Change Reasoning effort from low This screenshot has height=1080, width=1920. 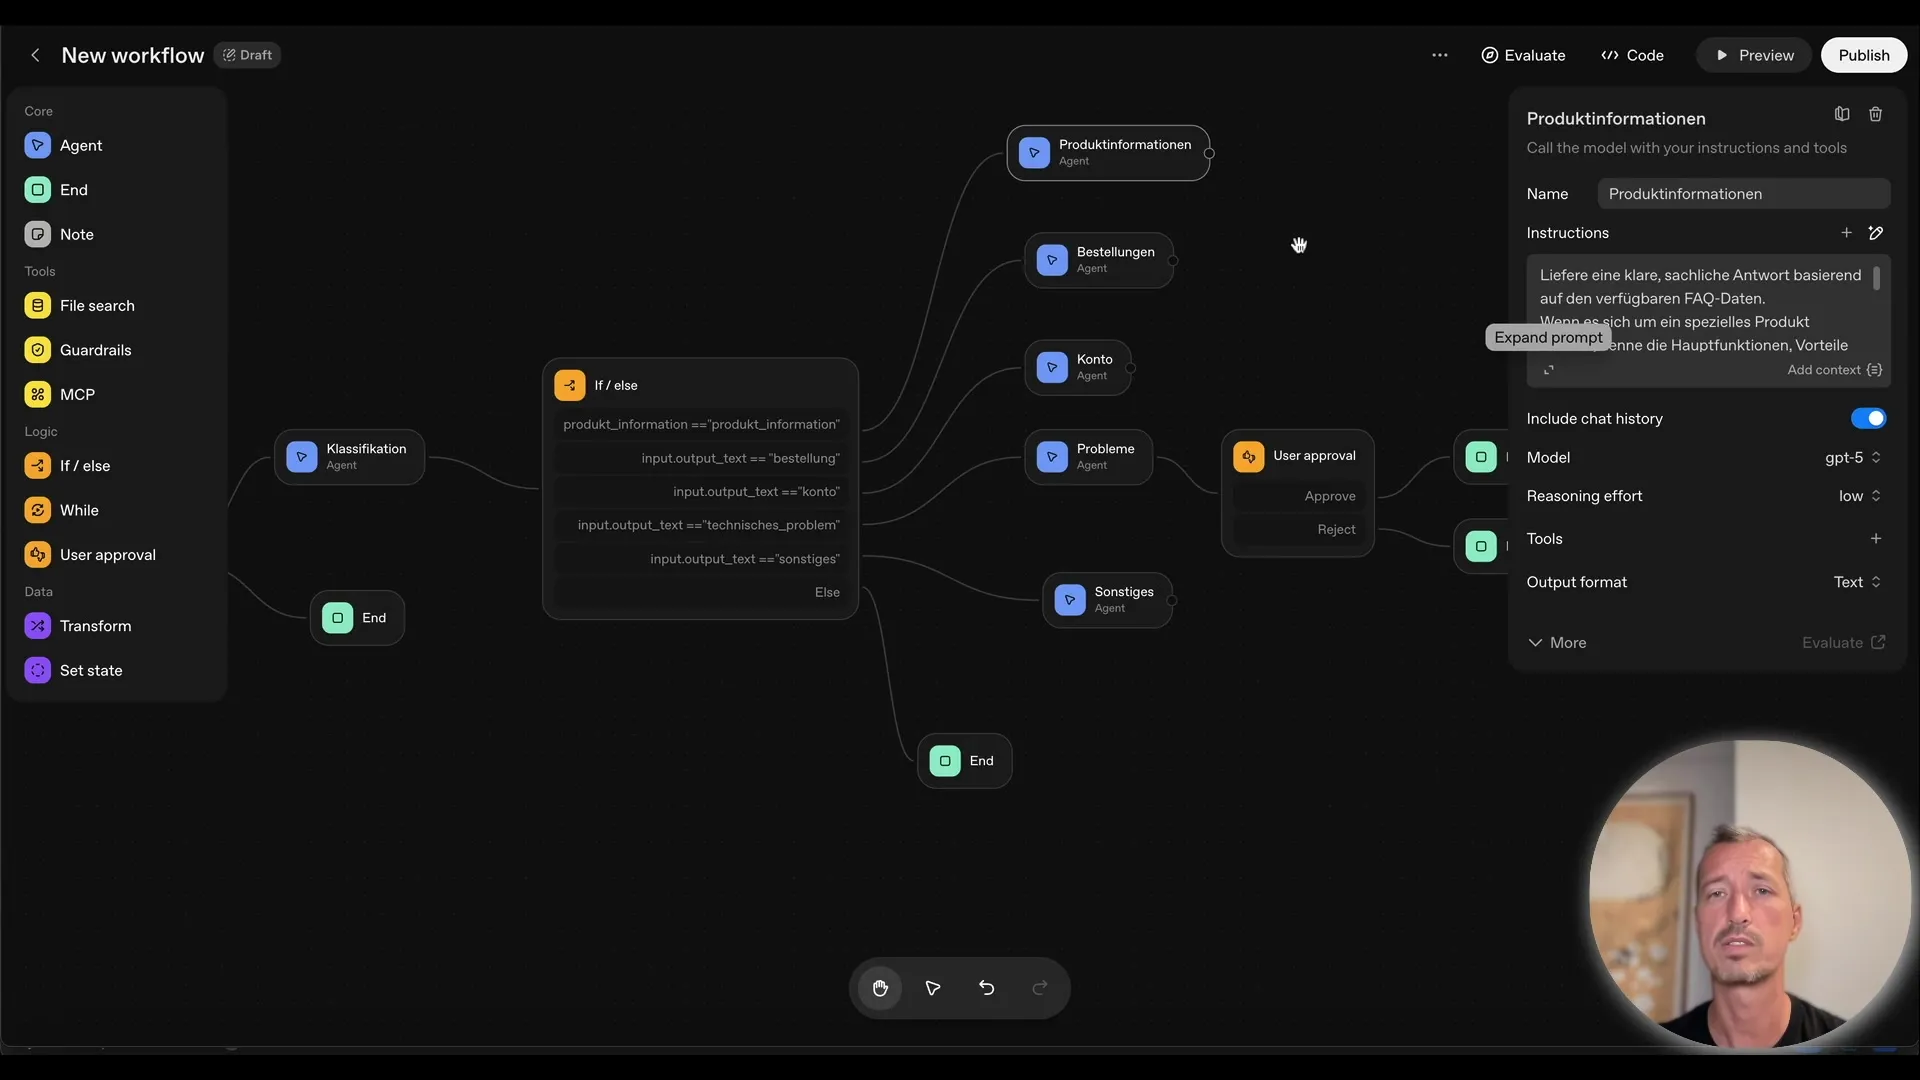tap(1858, 496)
